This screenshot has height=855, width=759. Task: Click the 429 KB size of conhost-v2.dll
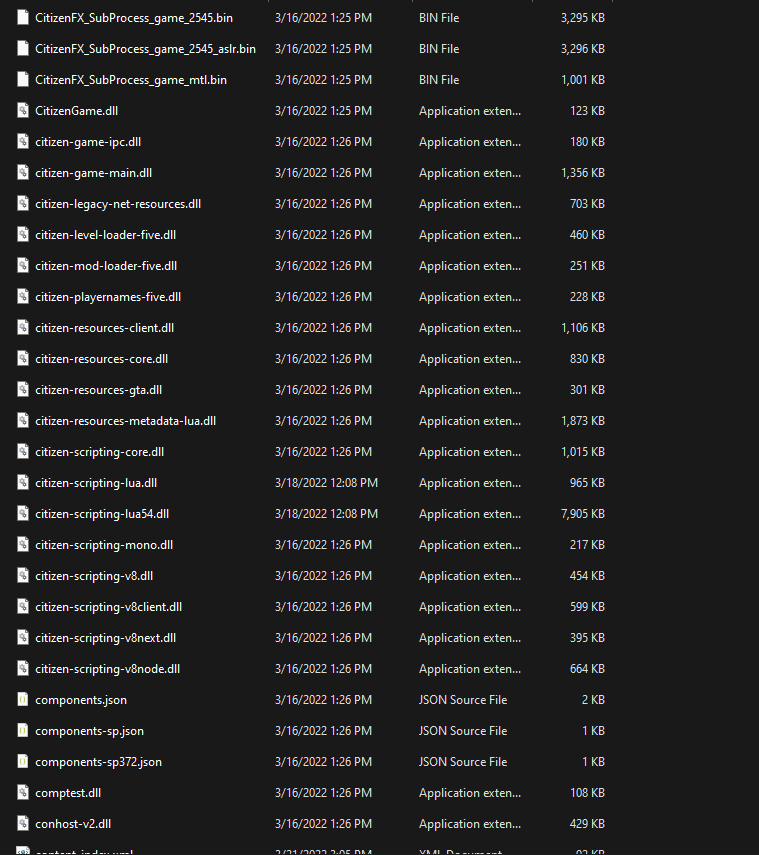587,824
